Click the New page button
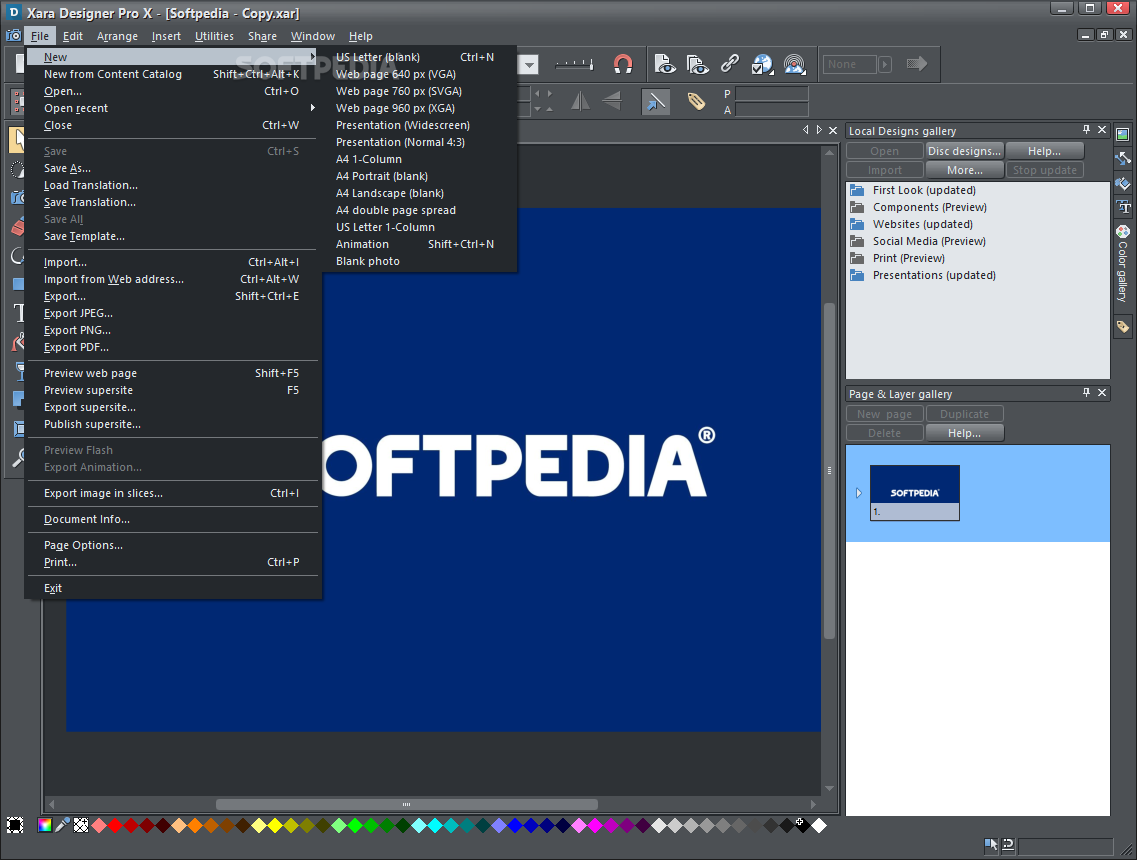The image size is (1137, 860). click(885, 414)
